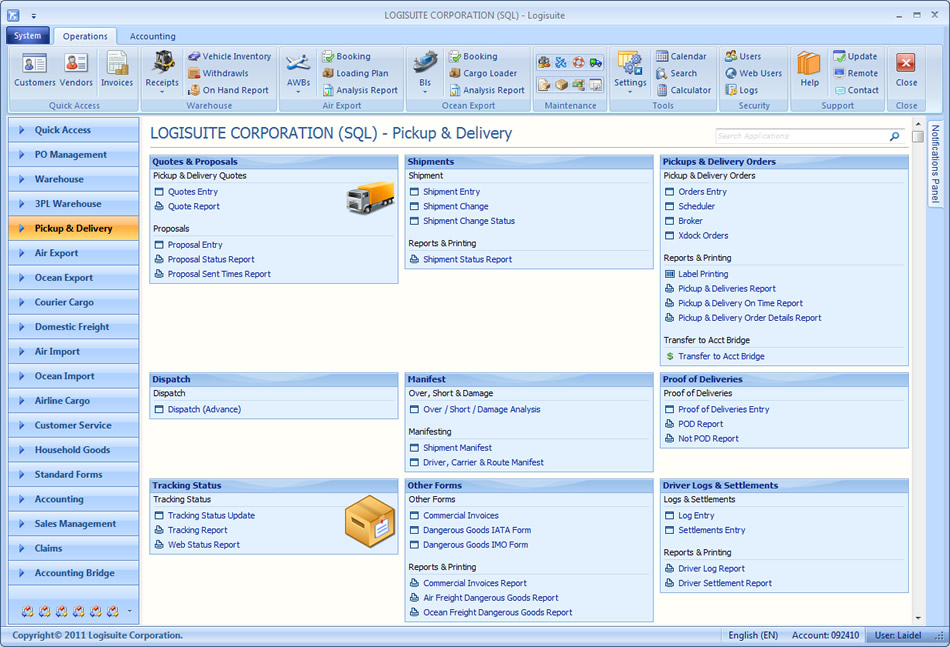This screenshot has height=647, width=950.
Task: Open Contact support
Action: pos(856,90)
